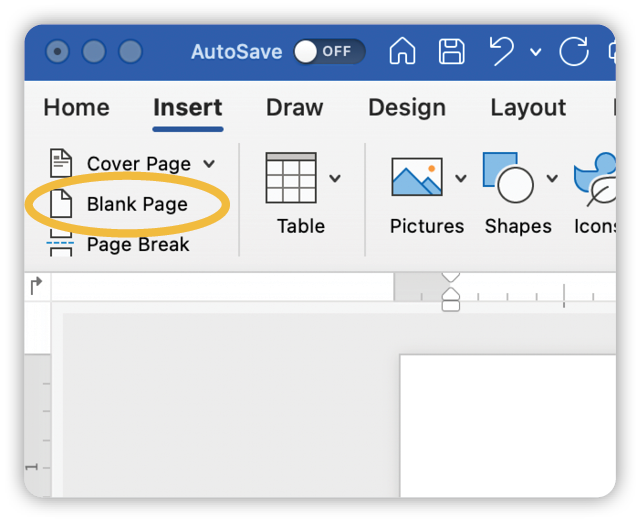640x522 pixels.
Task: Select the Insert ribbon tab
Action: click(x=188, y=108)
